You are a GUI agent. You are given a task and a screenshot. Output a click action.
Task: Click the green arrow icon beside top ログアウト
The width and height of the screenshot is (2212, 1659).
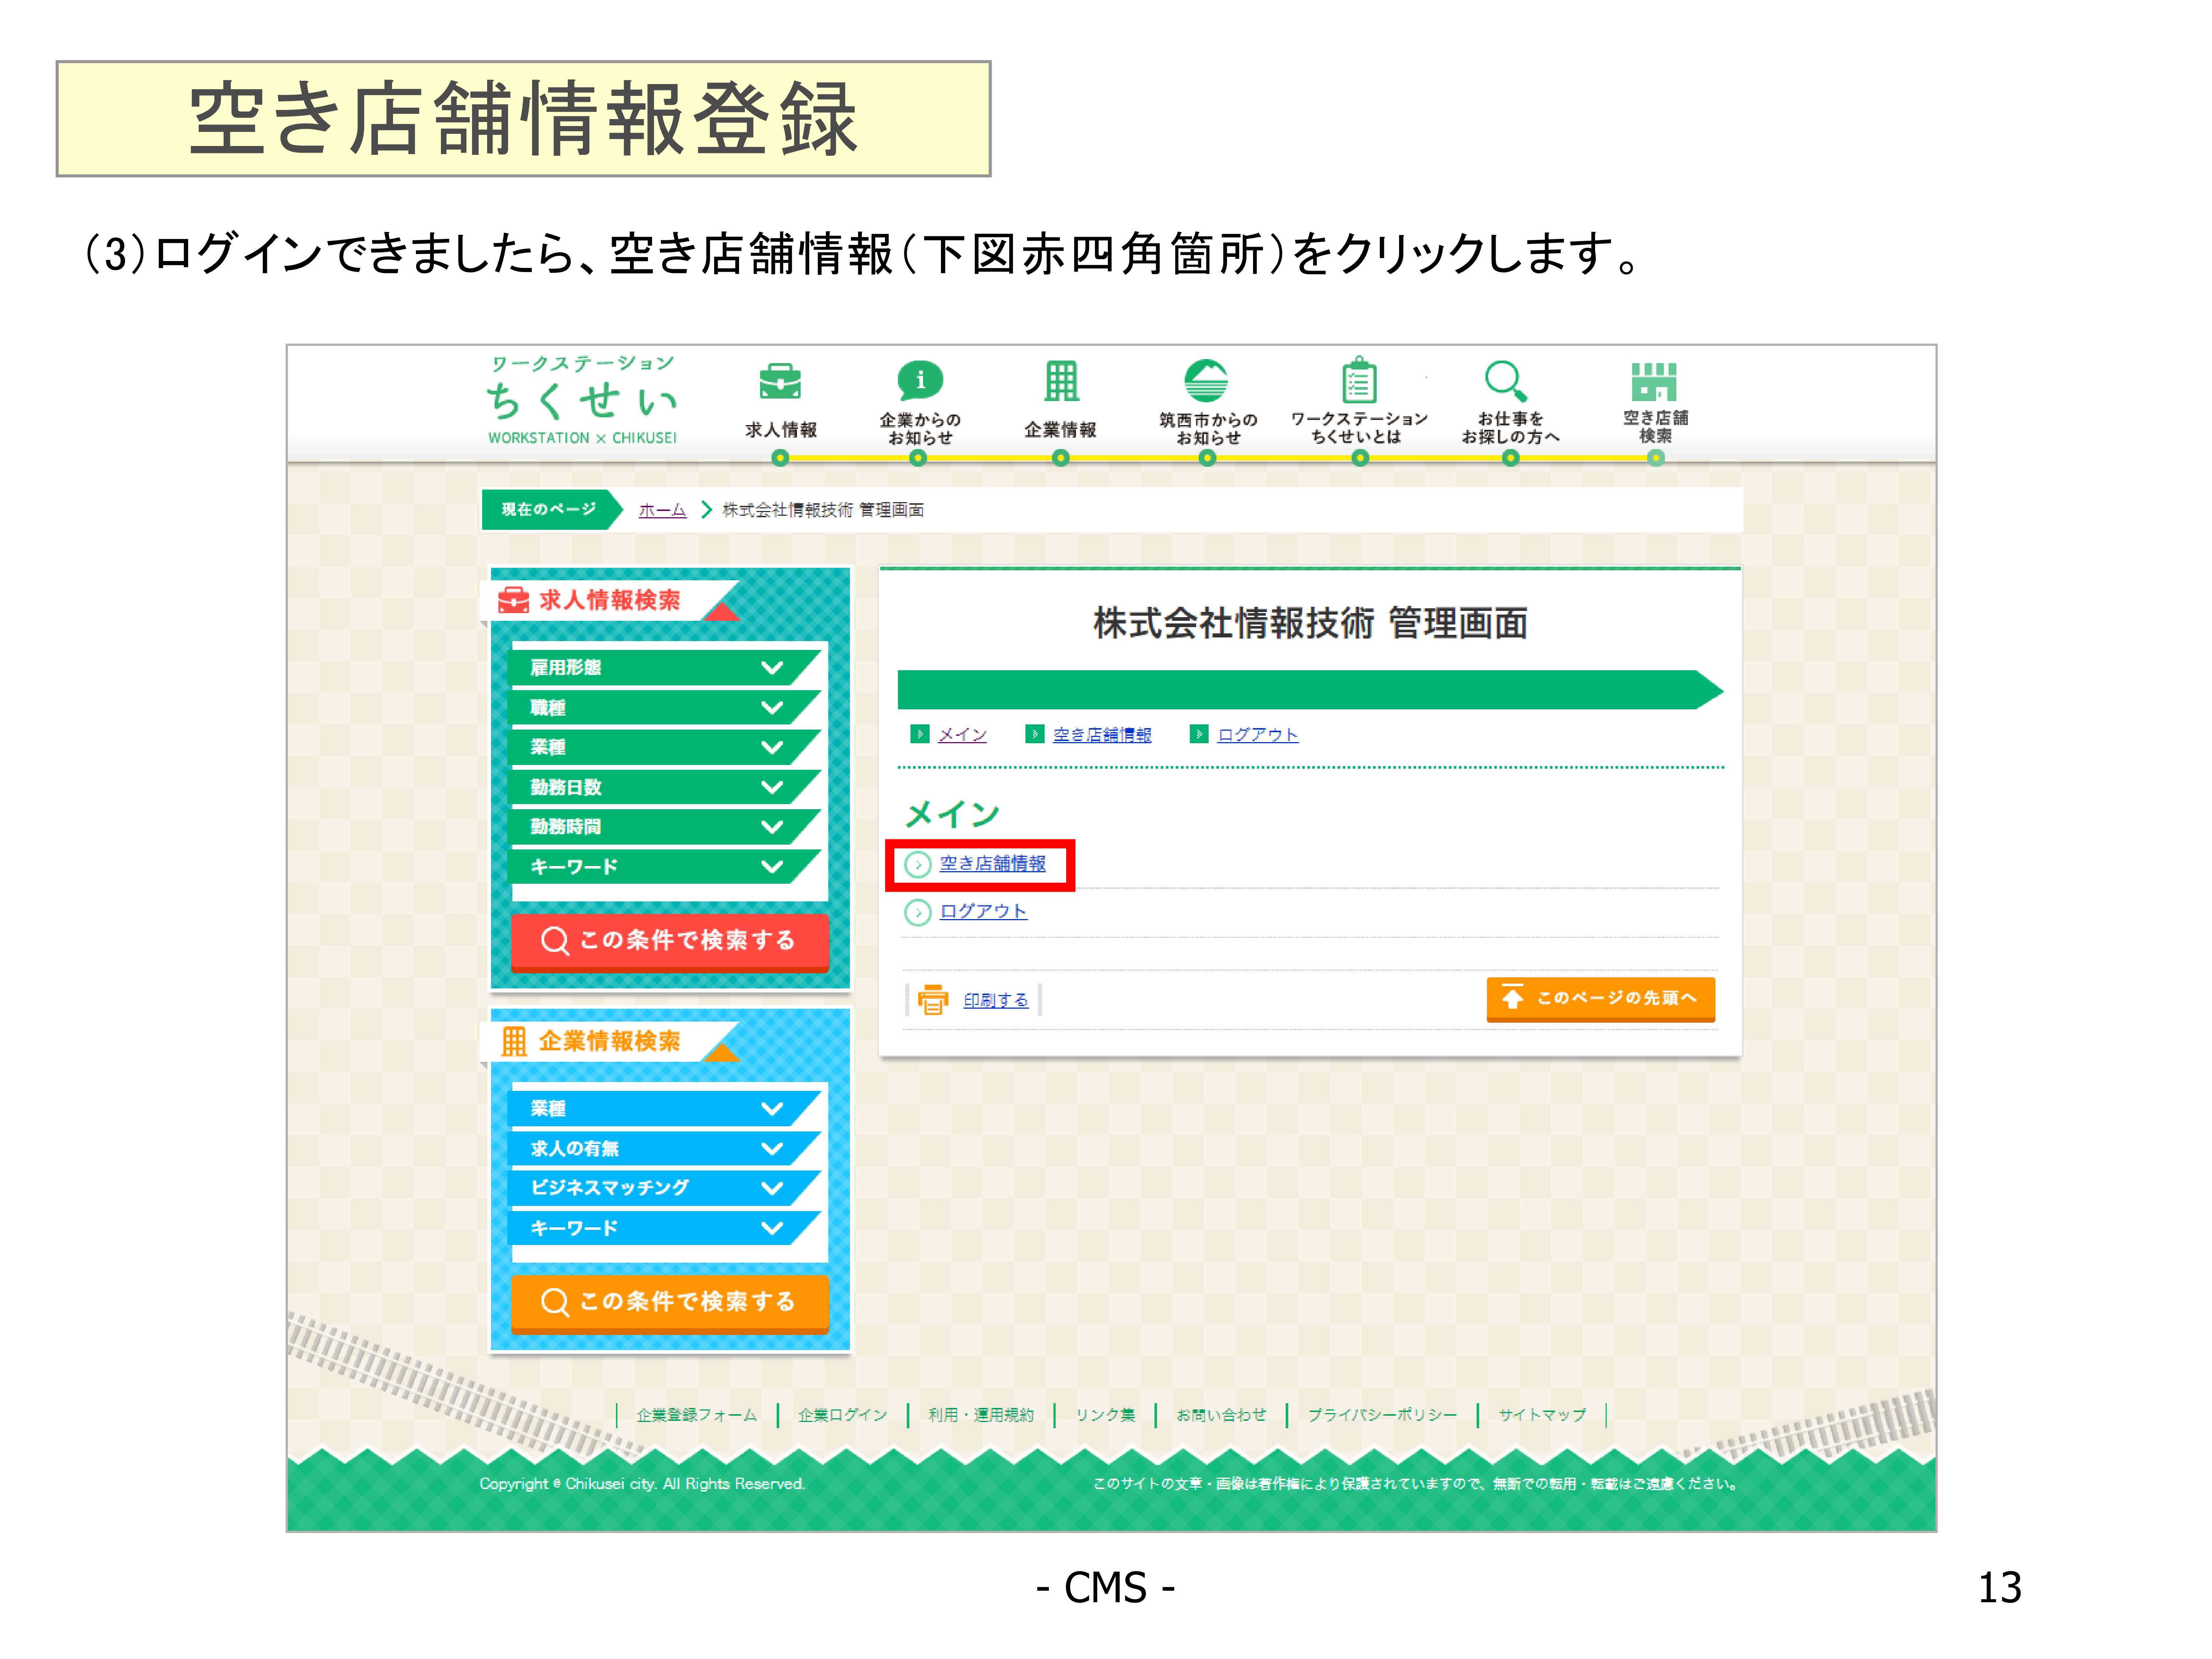point(1199,734)
